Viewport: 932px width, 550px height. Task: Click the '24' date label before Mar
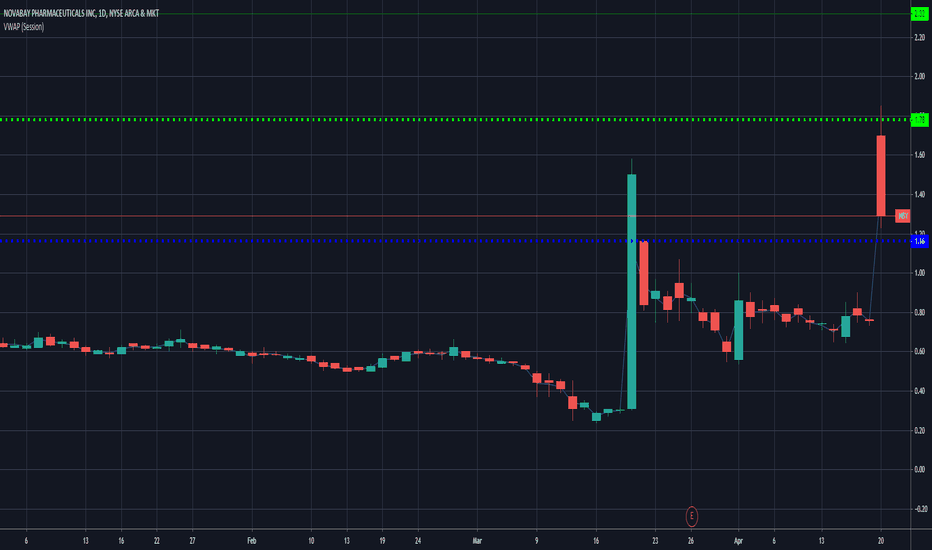tap(418, 540)
